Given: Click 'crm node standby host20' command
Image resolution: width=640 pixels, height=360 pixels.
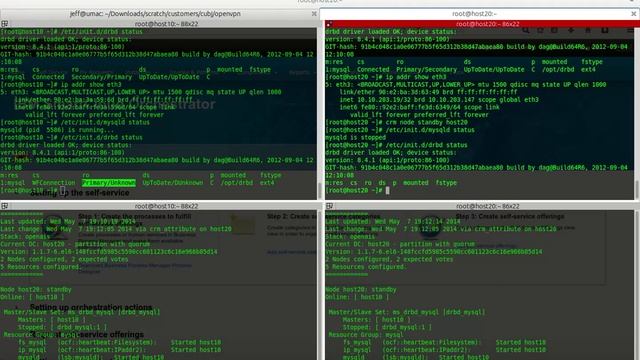Looking at the screenshot, I should click(427, 122).
